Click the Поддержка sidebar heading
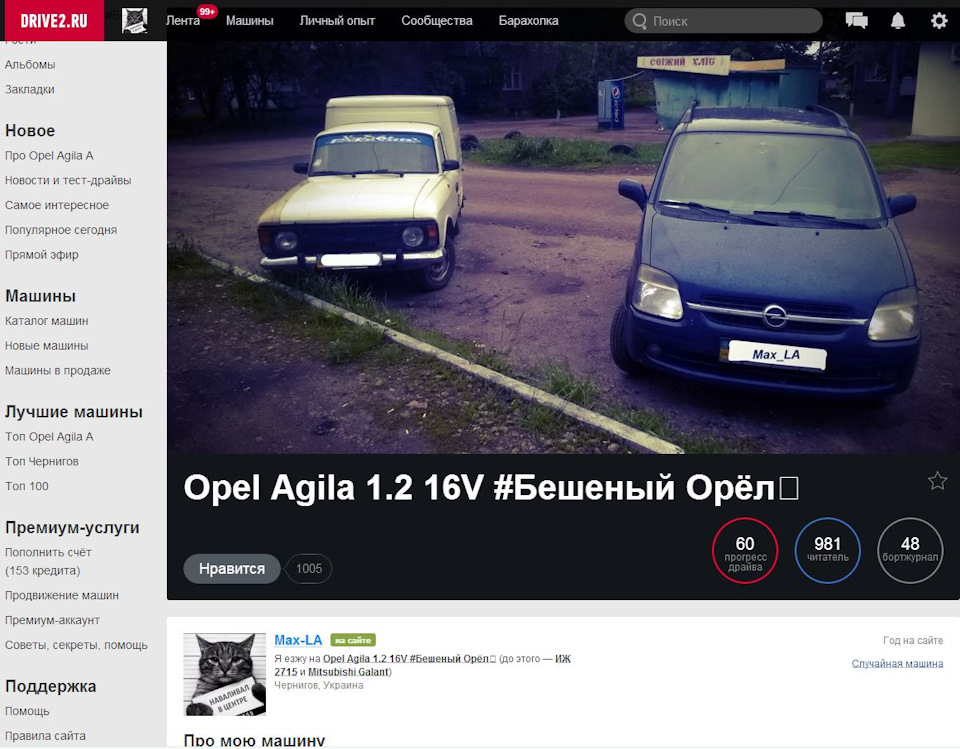This screenshot has height=749, width=960. (x=50, y=686)
